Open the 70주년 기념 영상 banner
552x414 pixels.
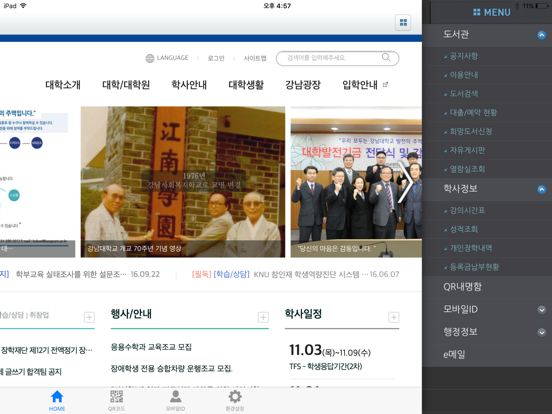pyautogui.click(x=183, y=182)
